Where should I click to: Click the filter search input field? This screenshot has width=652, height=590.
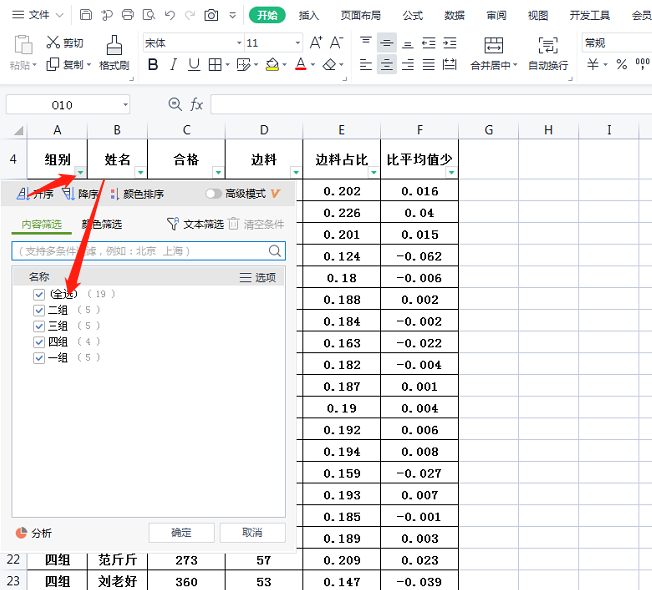point(148,251)
